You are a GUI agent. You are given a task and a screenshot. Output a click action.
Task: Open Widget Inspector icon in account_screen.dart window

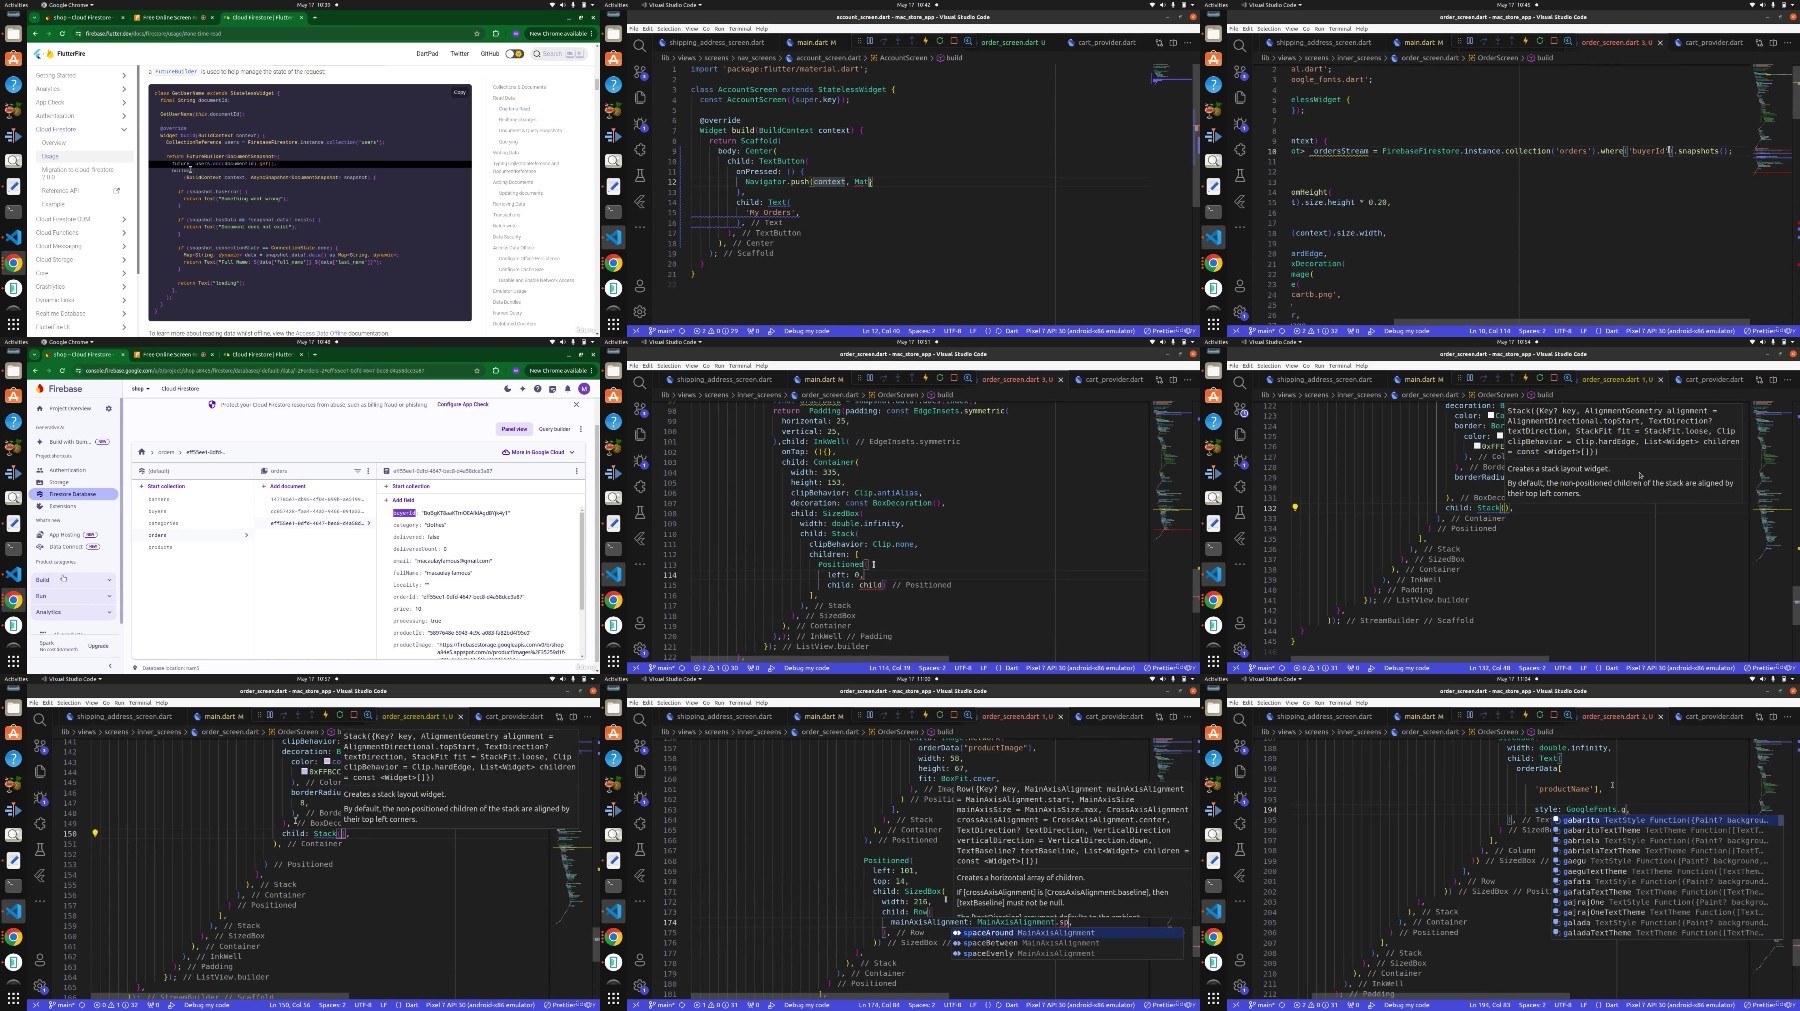click(967, 41)
